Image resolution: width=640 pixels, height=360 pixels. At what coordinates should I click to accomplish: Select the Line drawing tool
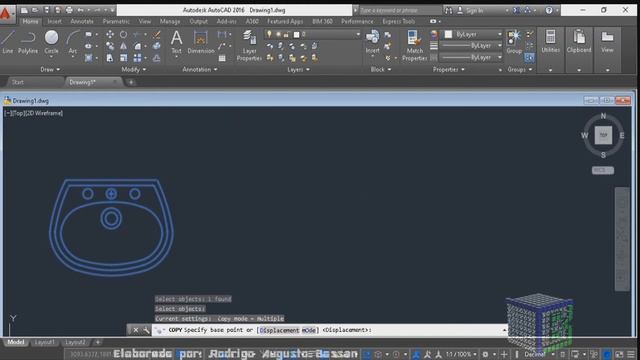point(7,42)
